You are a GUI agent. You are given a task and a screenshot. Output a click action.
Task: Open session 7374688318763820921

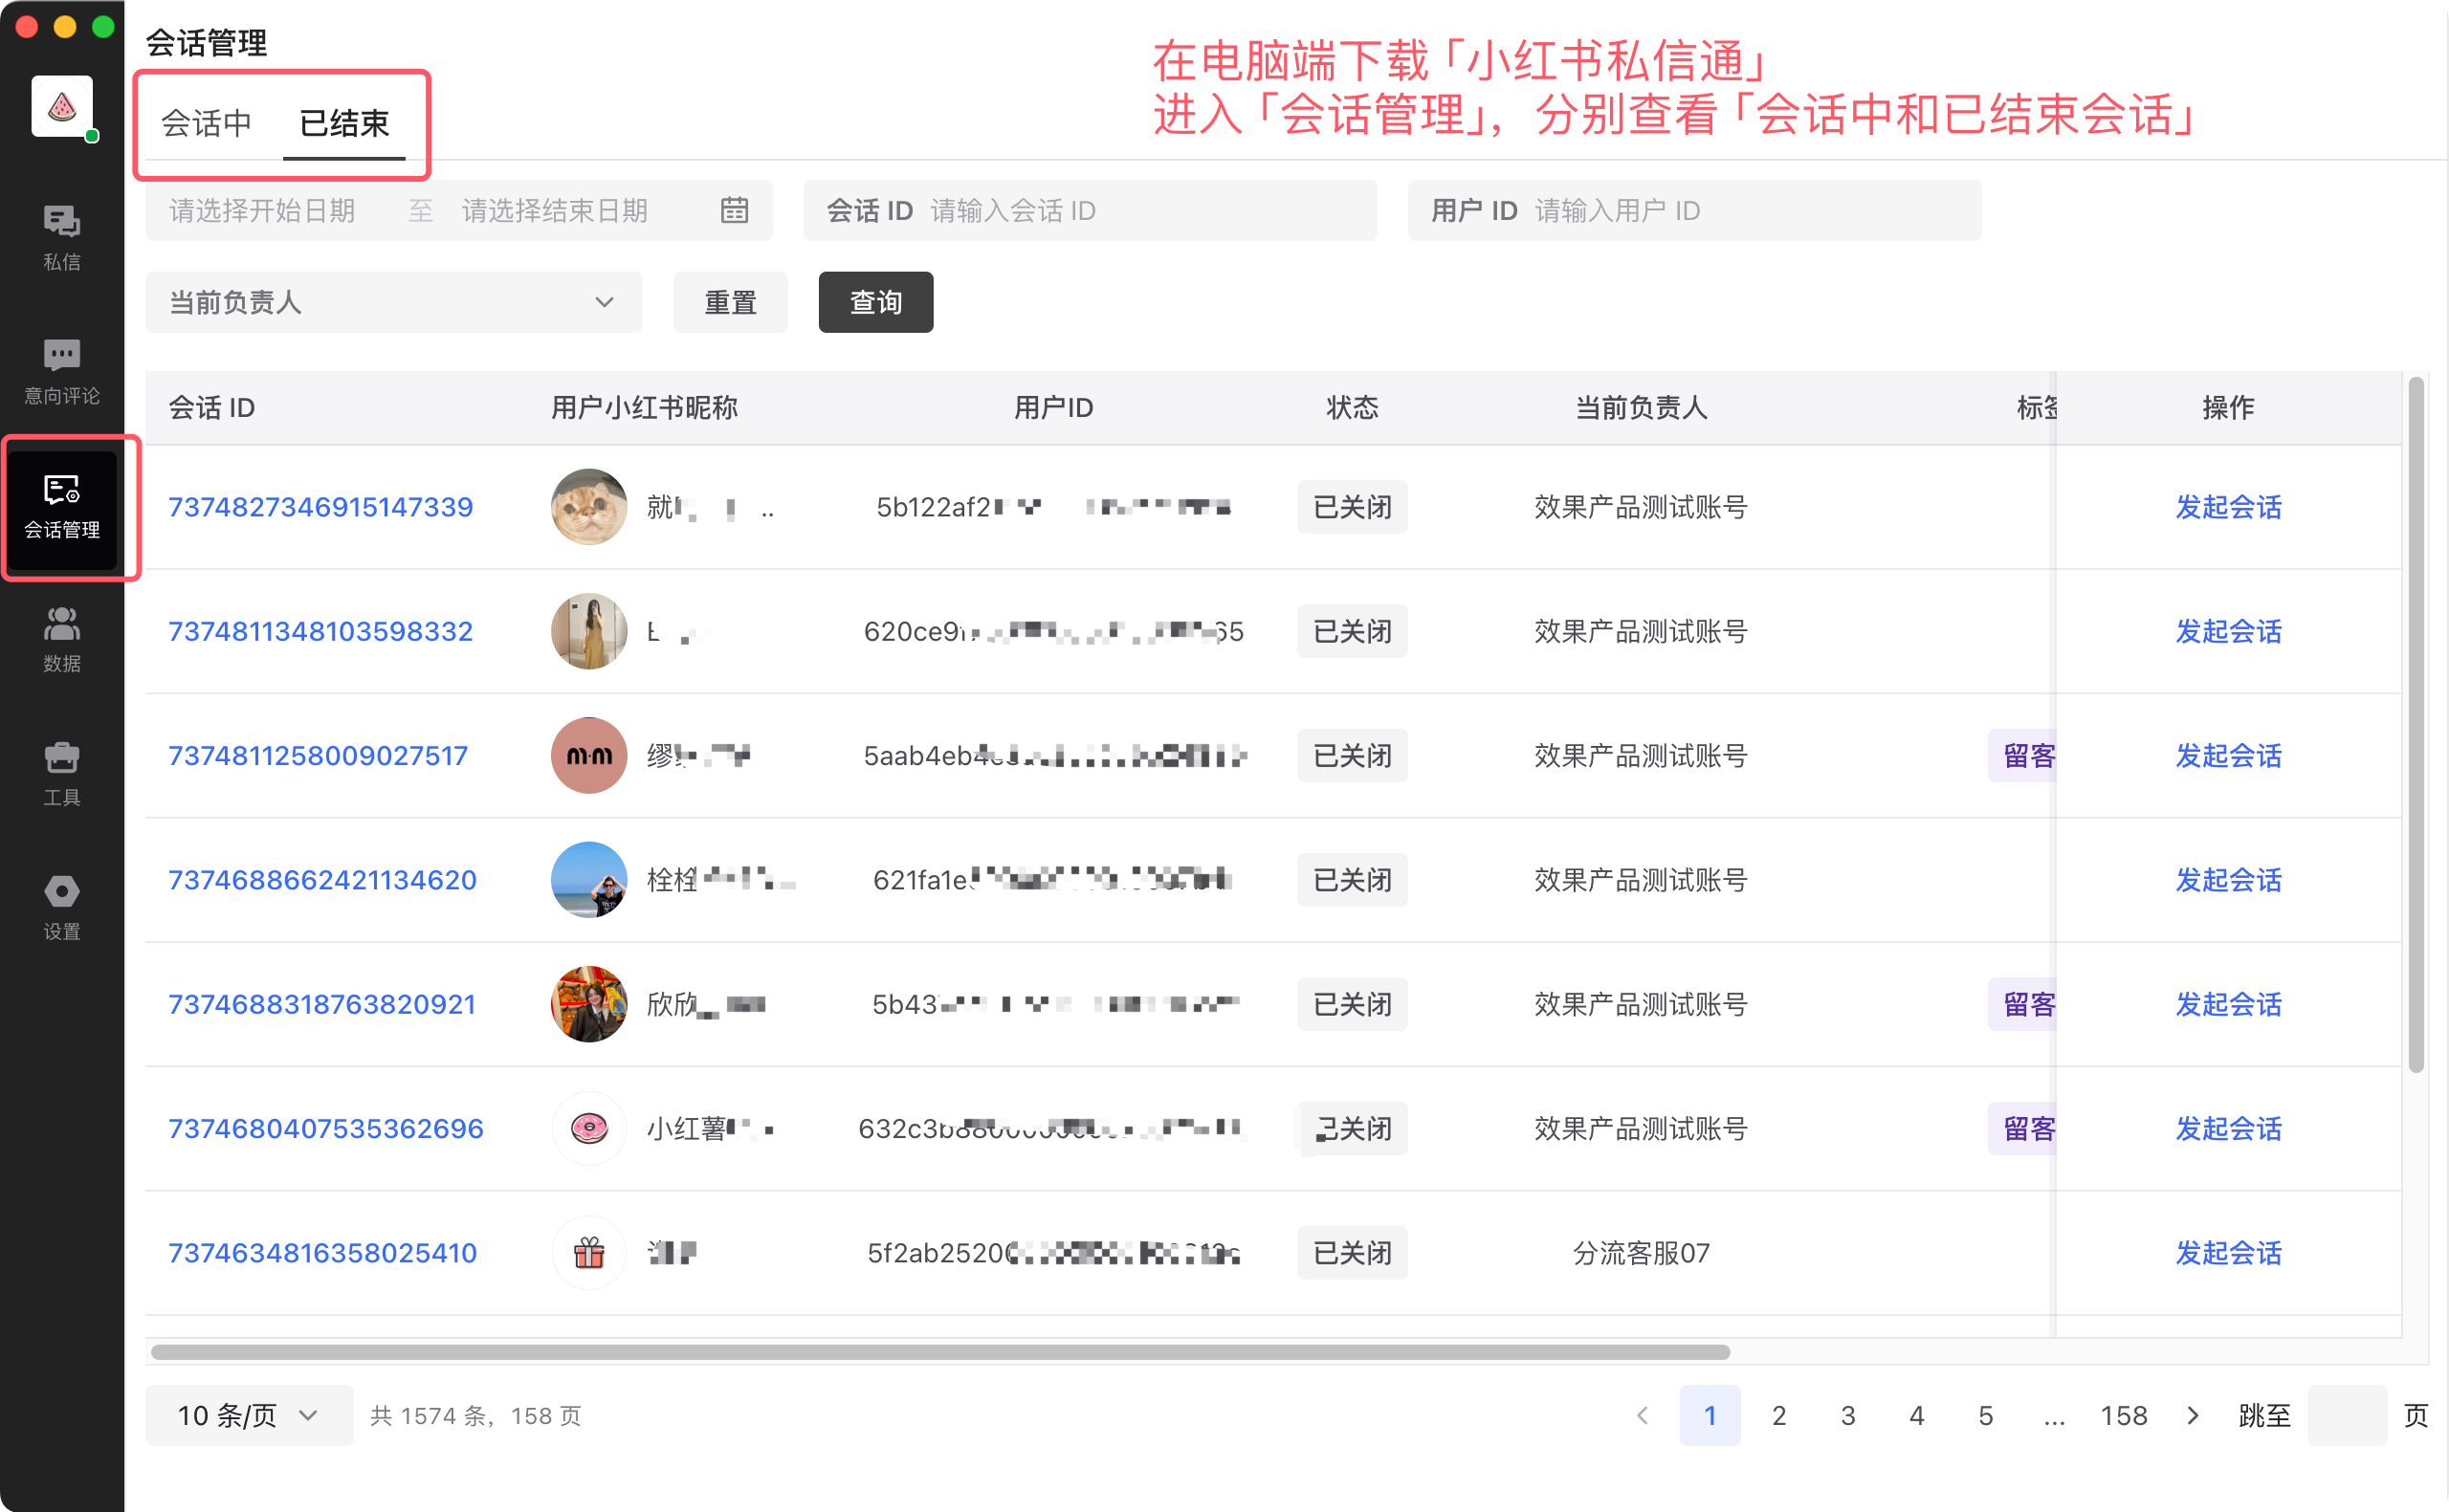[x=322, y=1004]
